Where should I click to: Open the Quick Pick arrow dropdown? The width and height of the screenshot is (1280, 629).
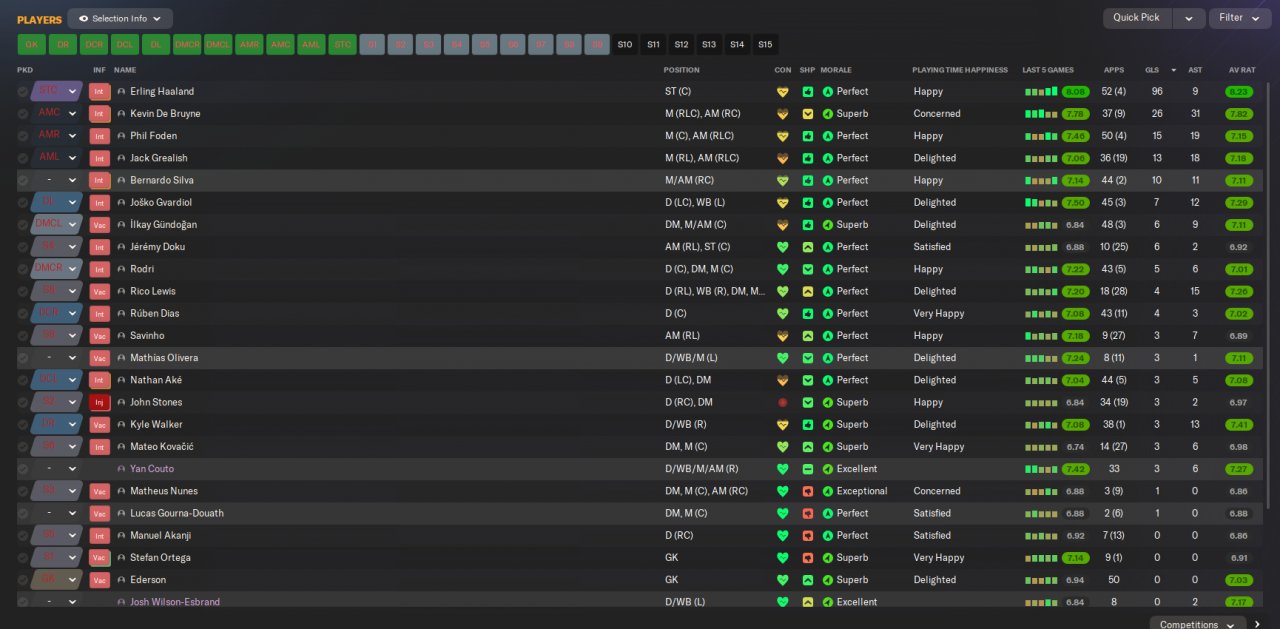click(x=1188, y=18)
